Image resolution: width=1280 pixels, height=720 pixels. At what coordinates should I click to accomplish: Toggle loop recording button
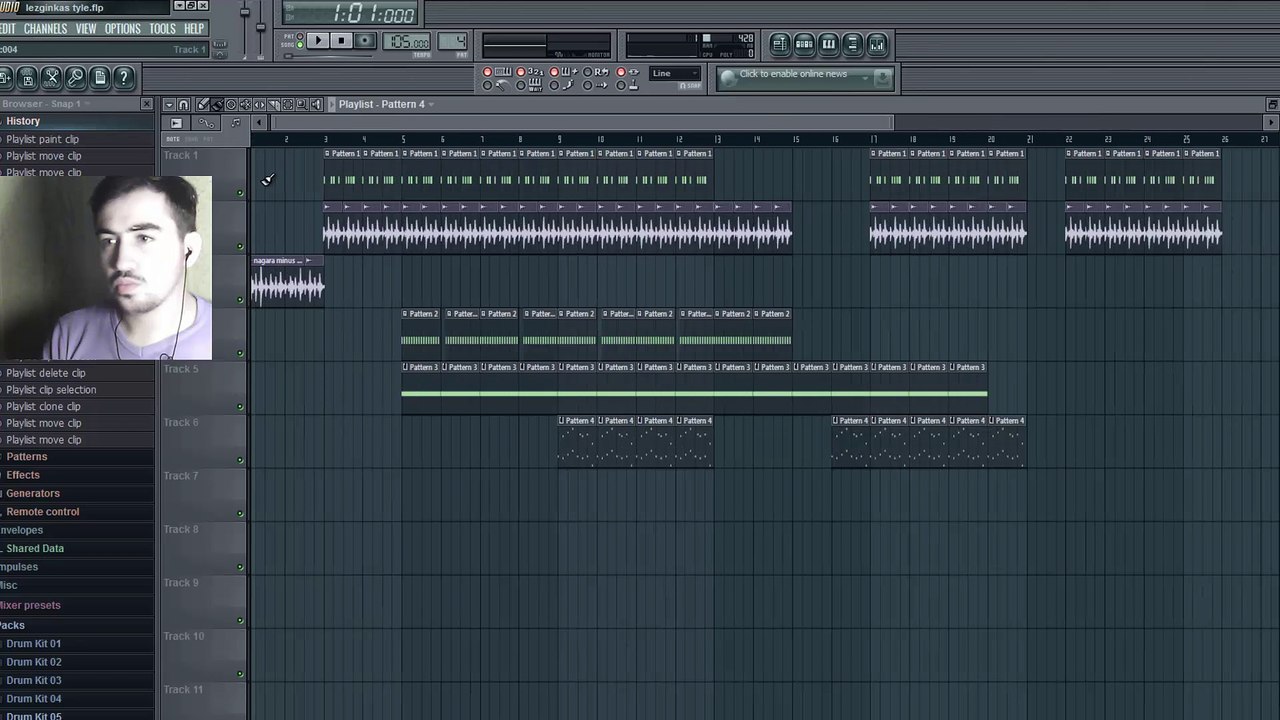(x=587, y=72)
